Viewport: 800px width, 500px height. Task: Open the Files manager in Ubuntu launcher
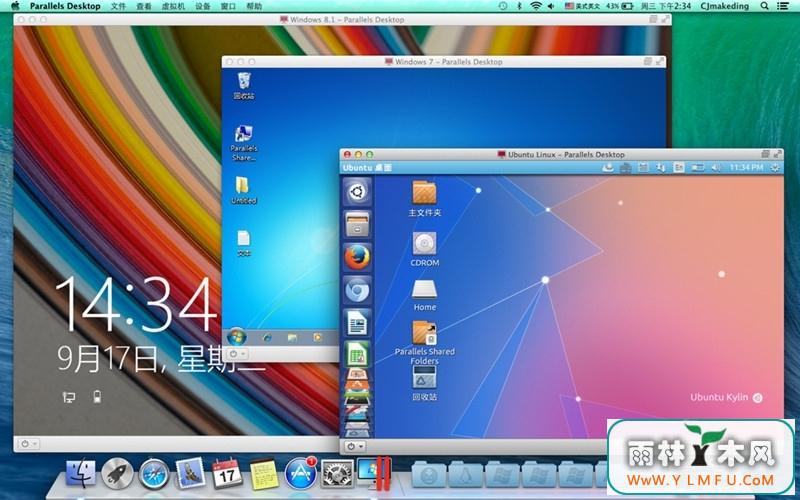(x=357, y=224)
